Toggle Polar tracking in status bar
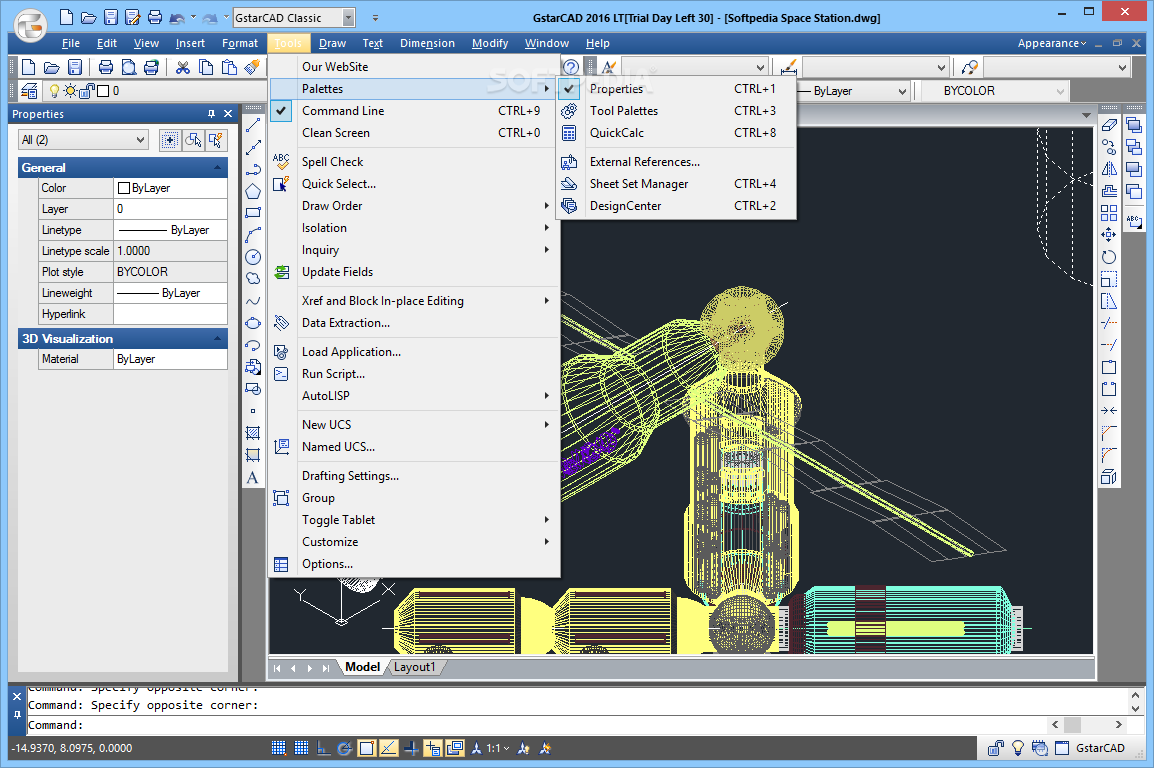The height and width of the screenshot is (768, 1154). [344, 748]
